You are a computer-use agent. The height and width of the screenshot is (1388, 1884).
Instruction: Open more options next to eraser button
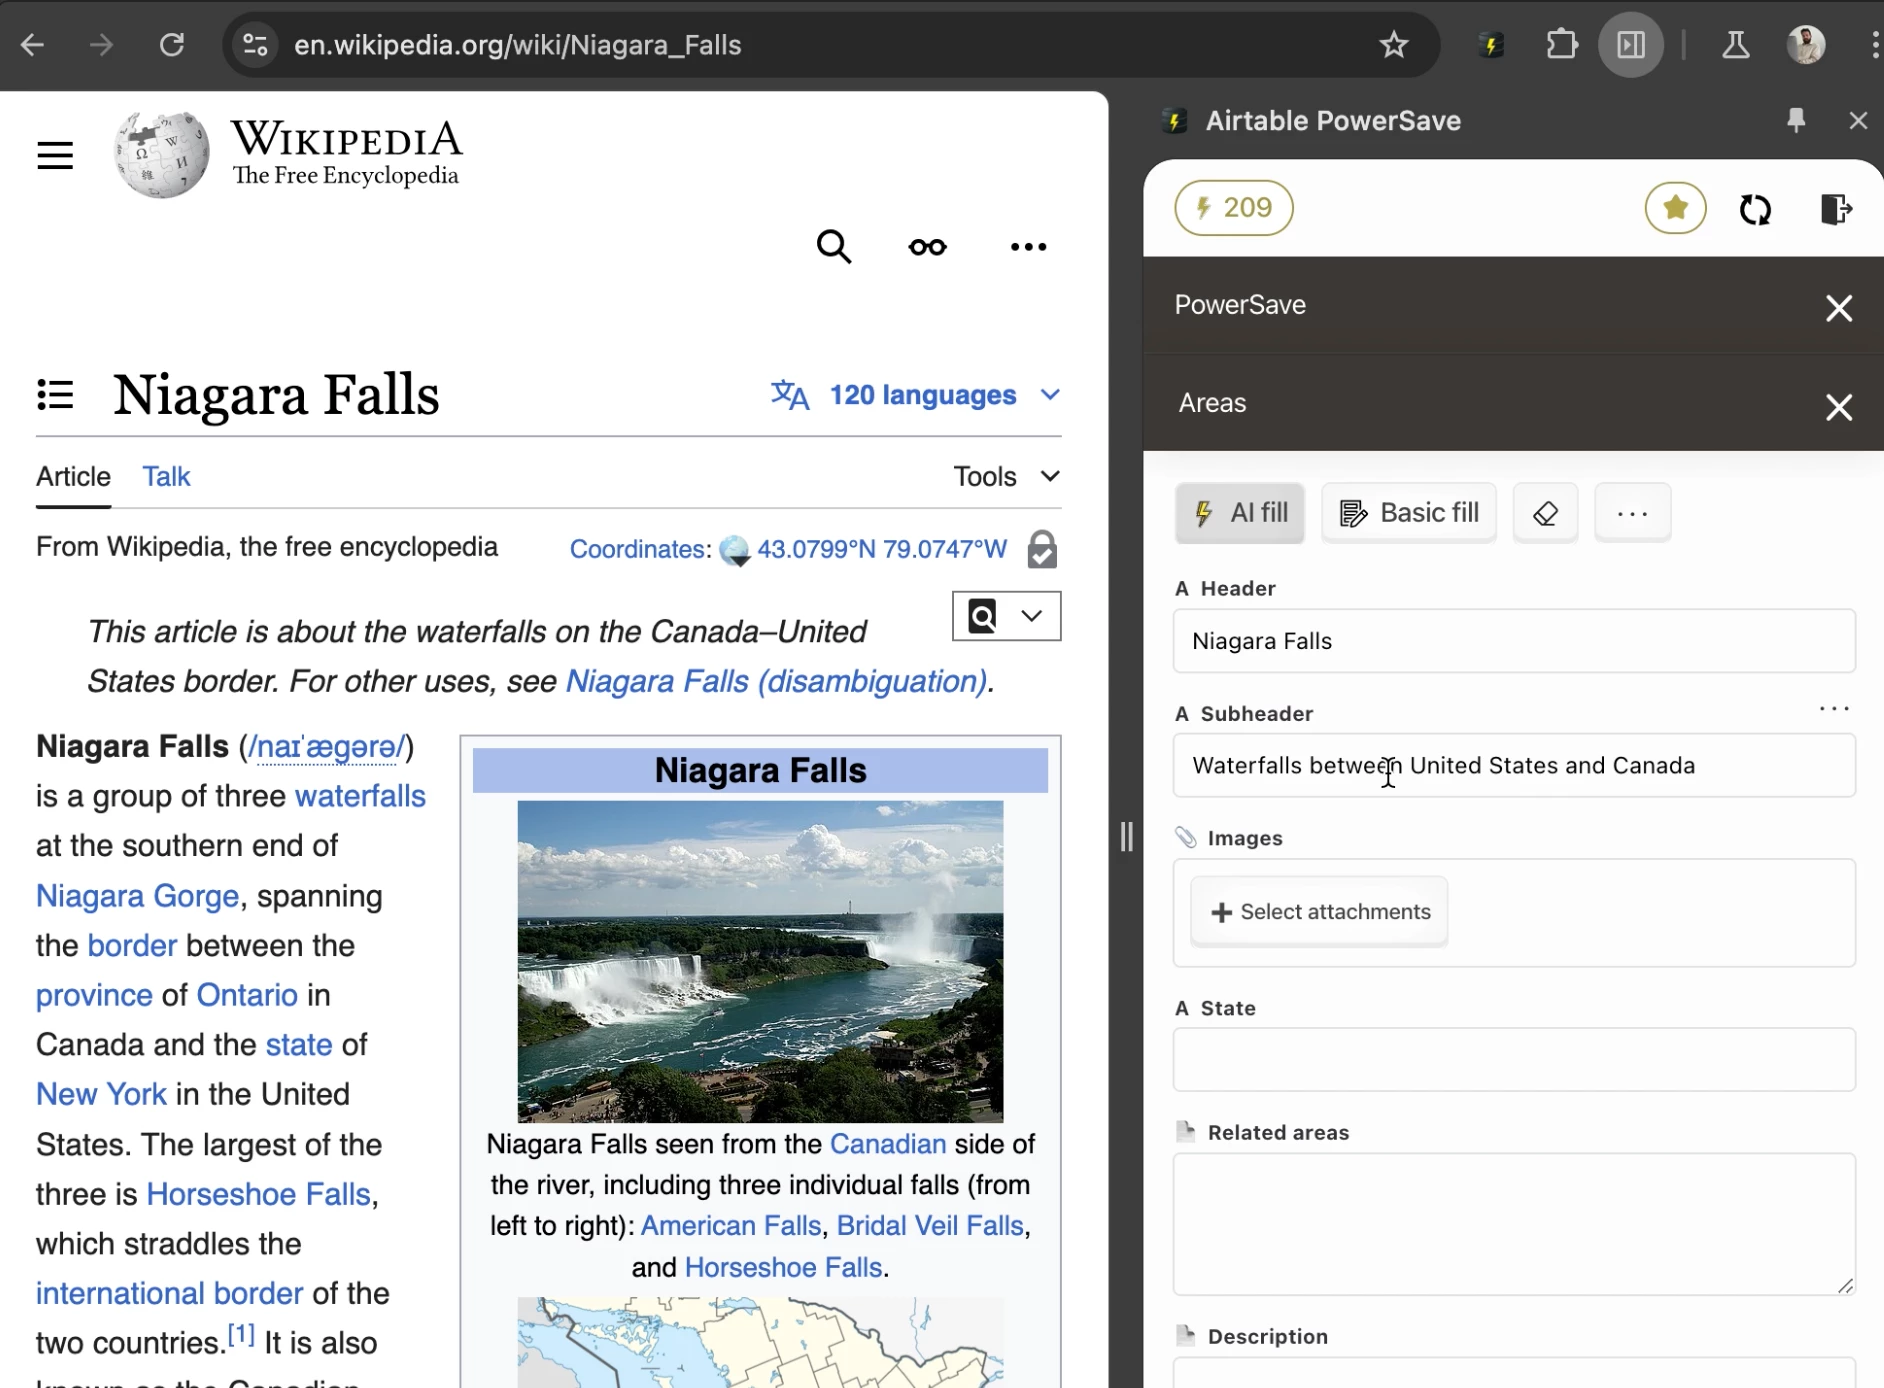[x=1632, y=513]
